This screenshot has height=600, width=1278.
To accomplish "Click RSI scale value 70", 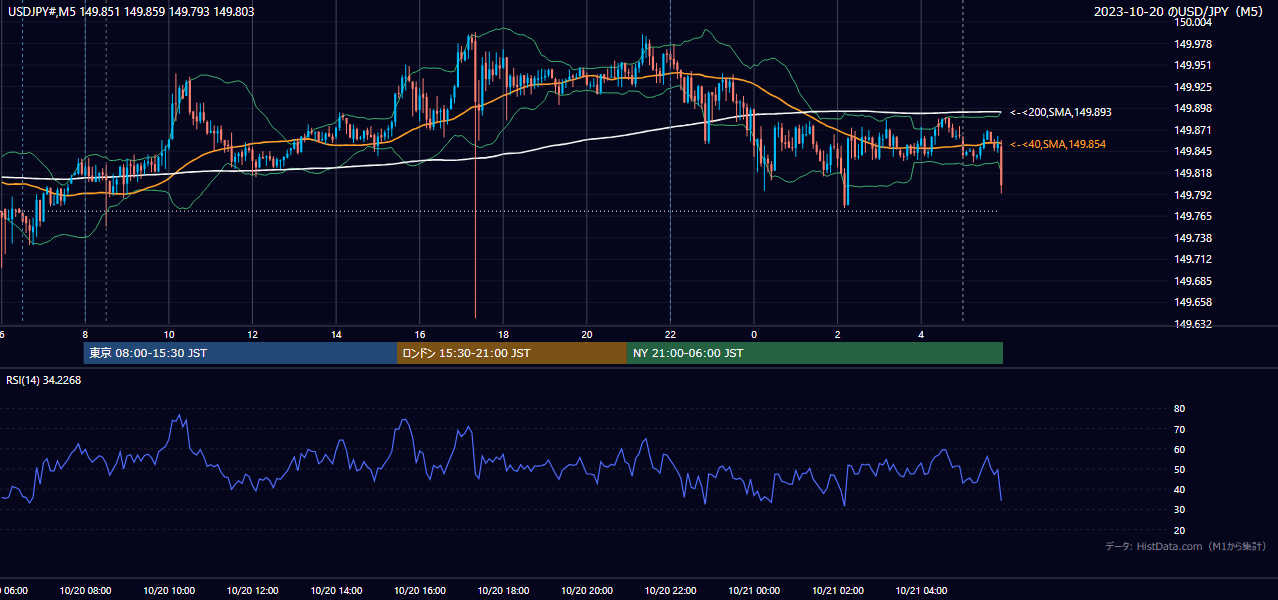I will pos(1180,429).
